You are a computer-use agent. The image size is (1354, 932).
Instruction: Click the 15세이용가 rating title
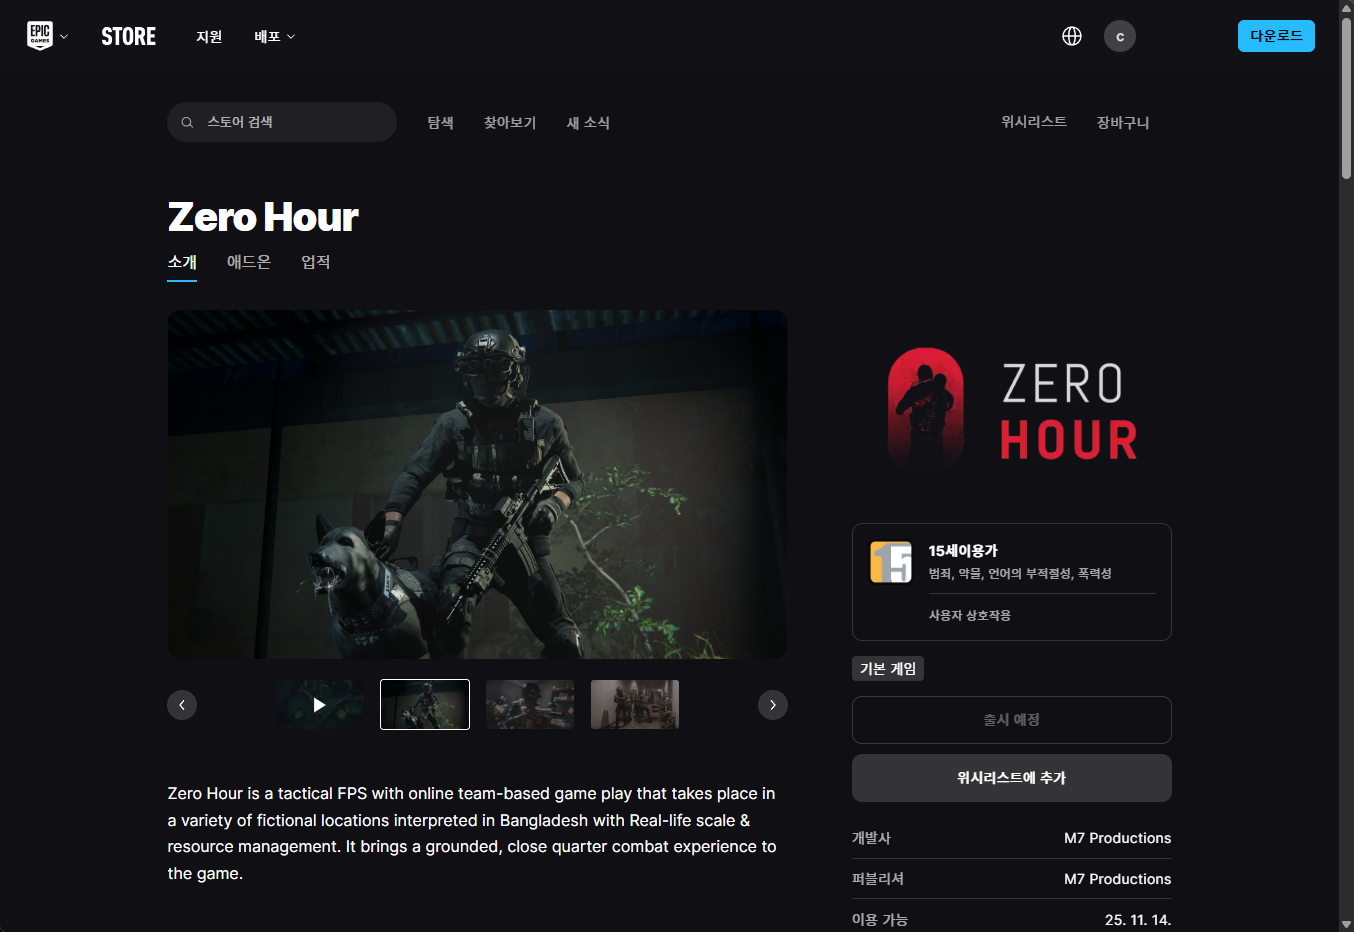(963, 551)
